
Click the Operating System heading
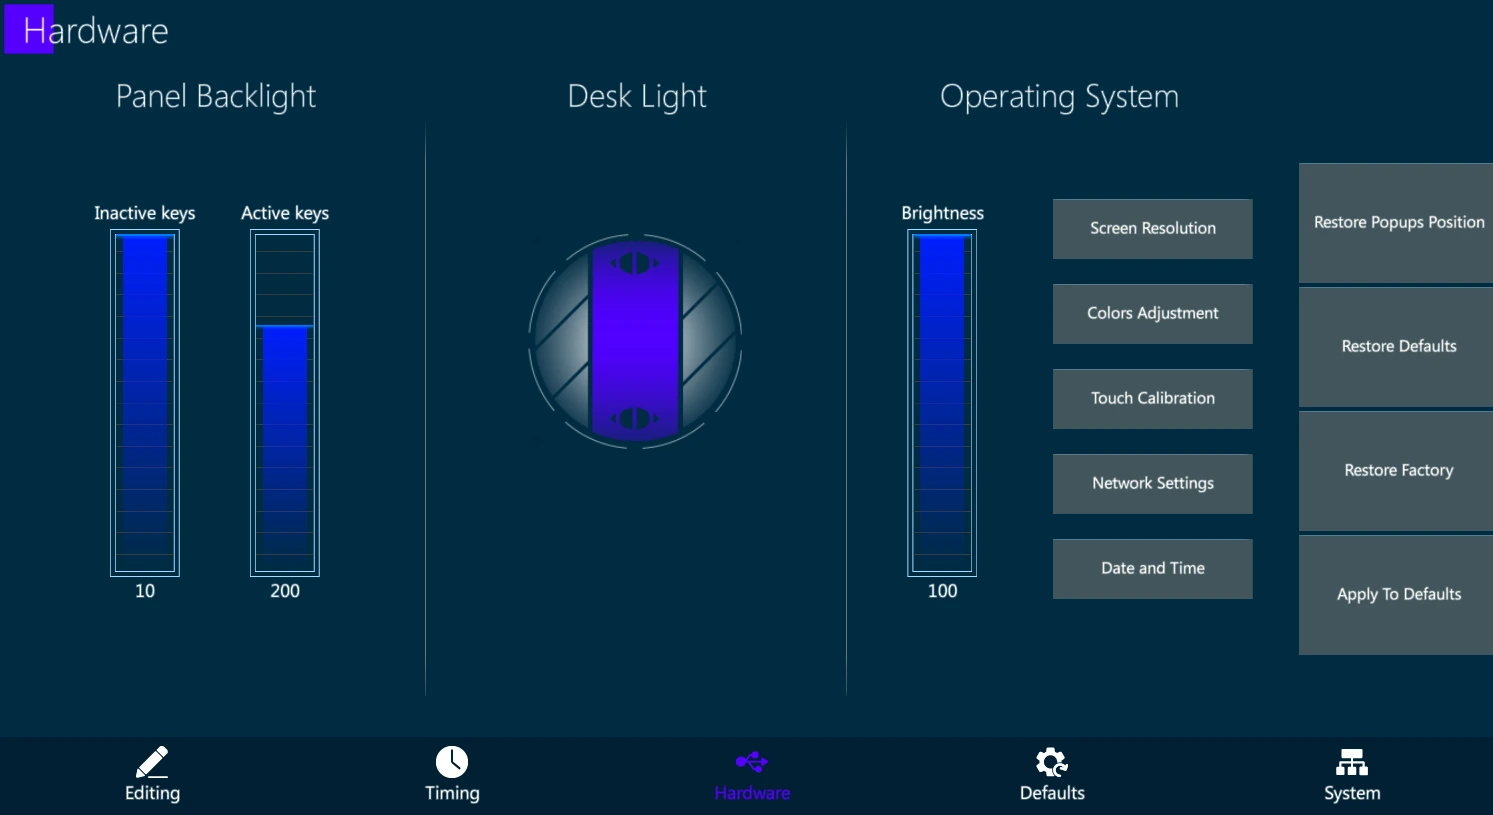(1059, 97)
